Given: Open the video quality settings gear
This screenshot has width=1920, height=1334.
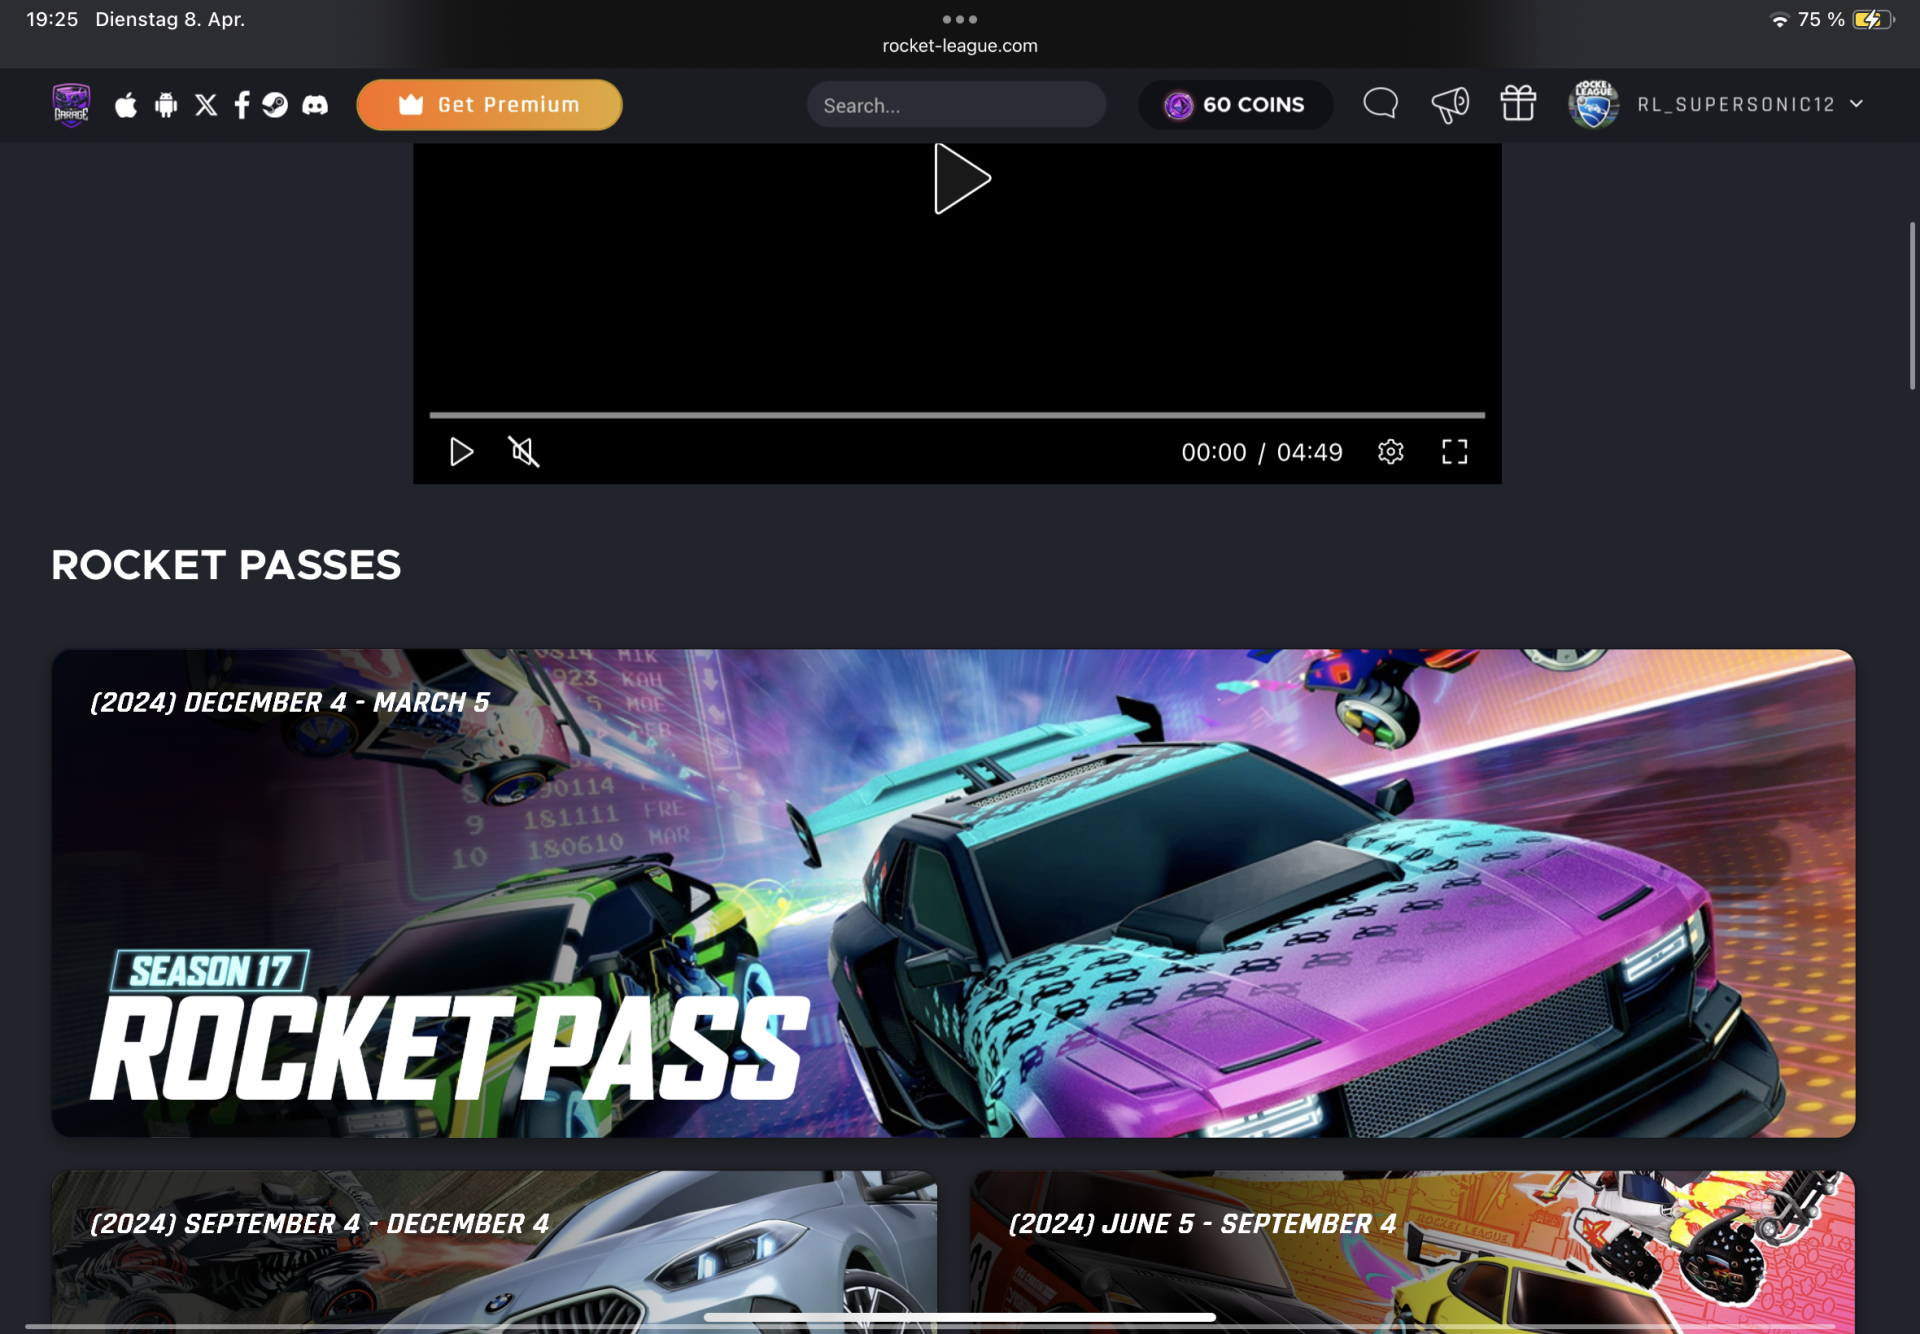Looking at the screenshot, I should [x=1391, y=452].
